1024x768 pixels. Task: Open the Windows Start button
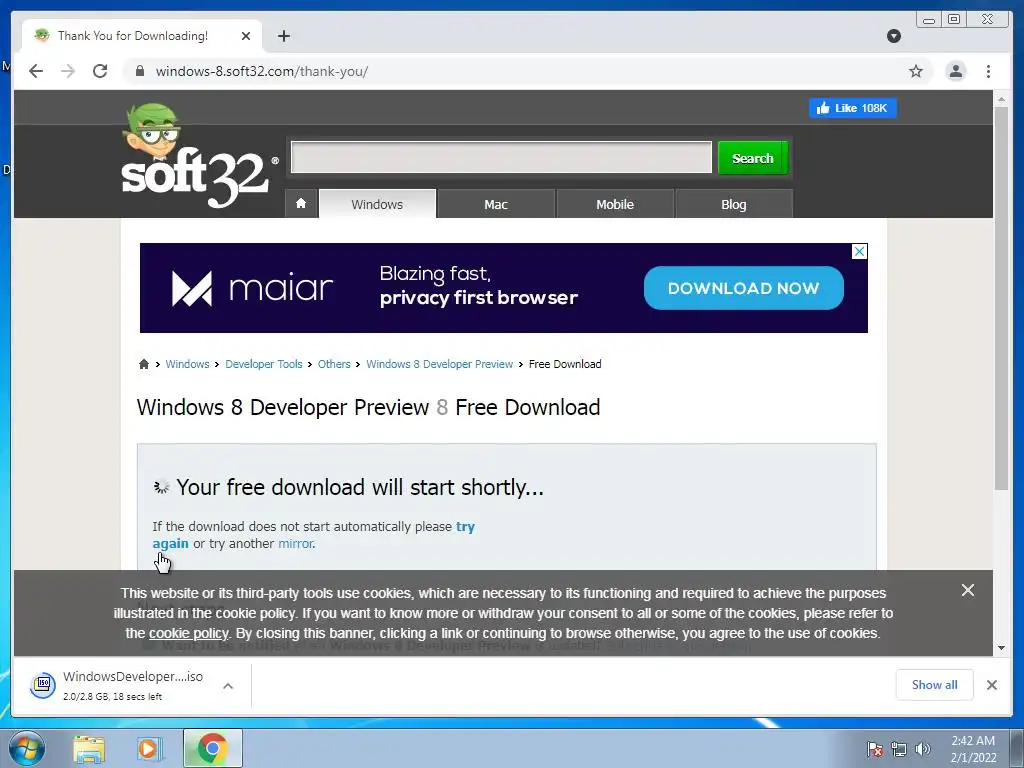(27, 748)
